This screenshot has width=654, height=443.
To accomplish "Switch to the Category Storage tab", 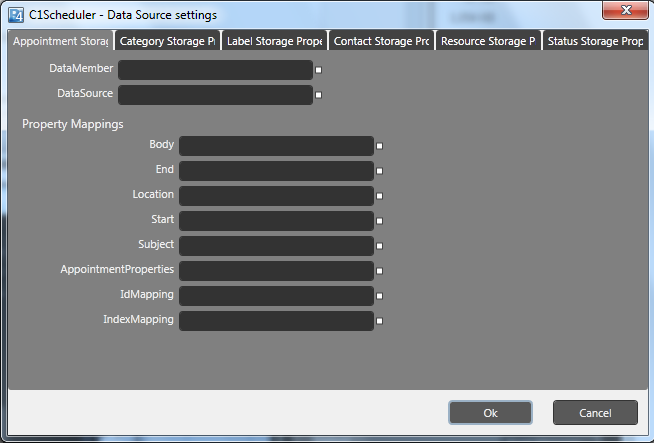I will tap(167, 42).
